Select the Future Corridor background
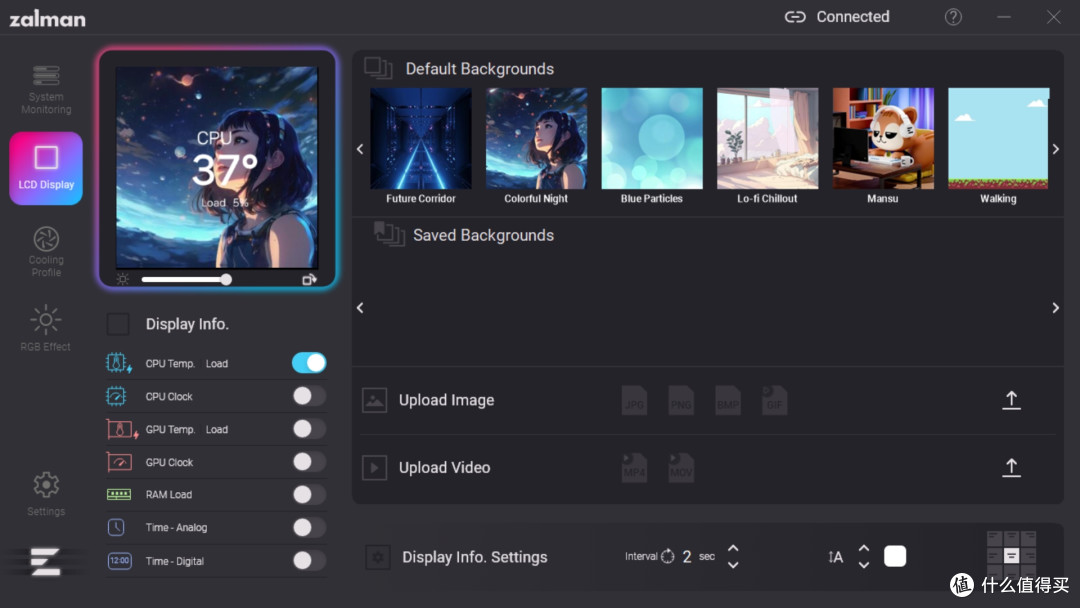 [421, 138]
